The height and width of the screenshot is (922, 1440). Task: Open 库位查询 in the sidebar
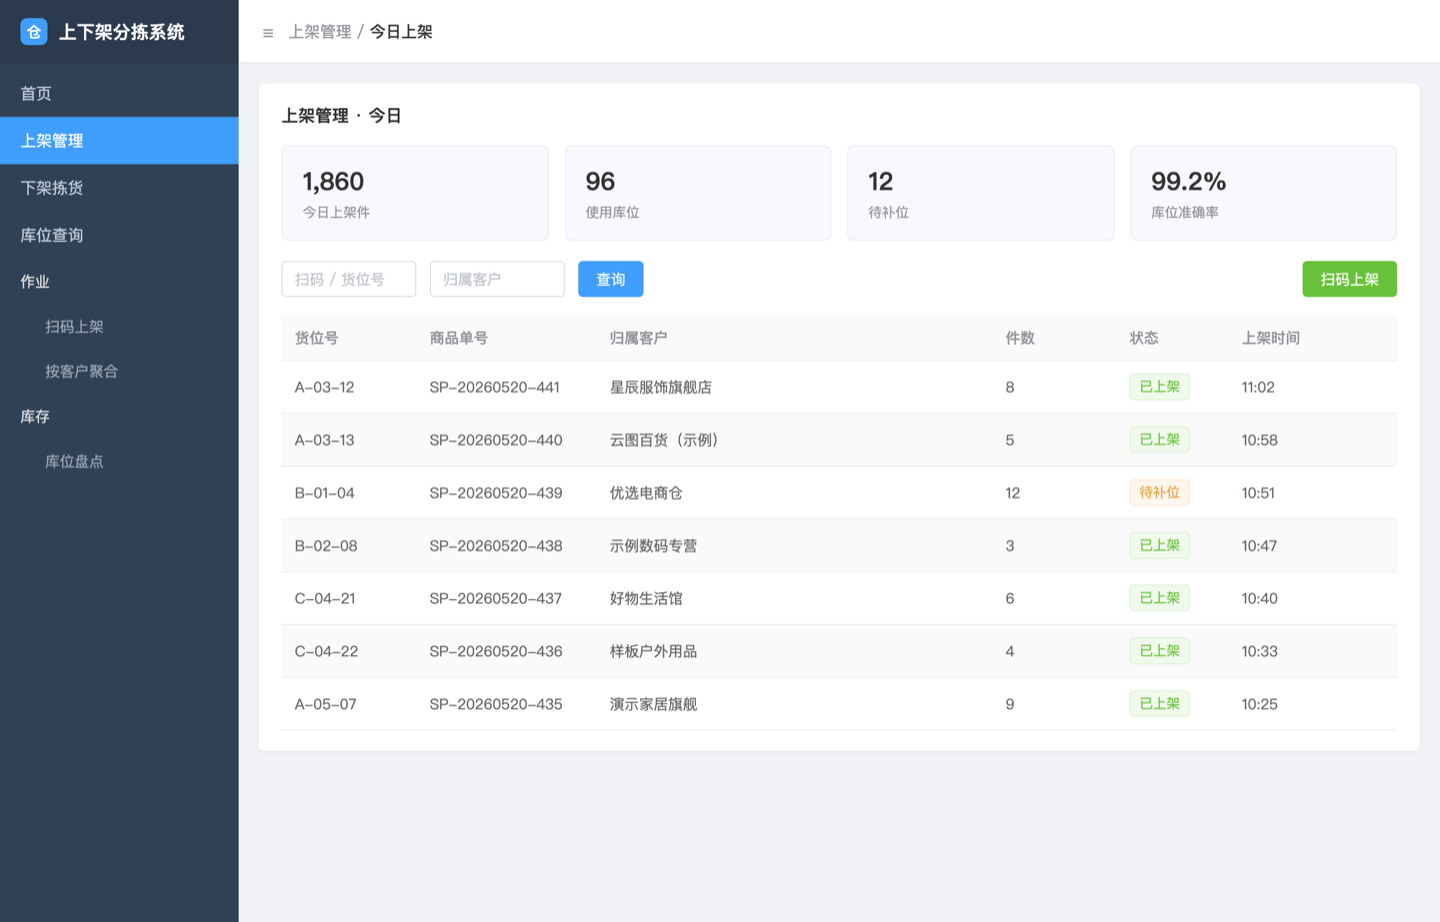point(119,235)
